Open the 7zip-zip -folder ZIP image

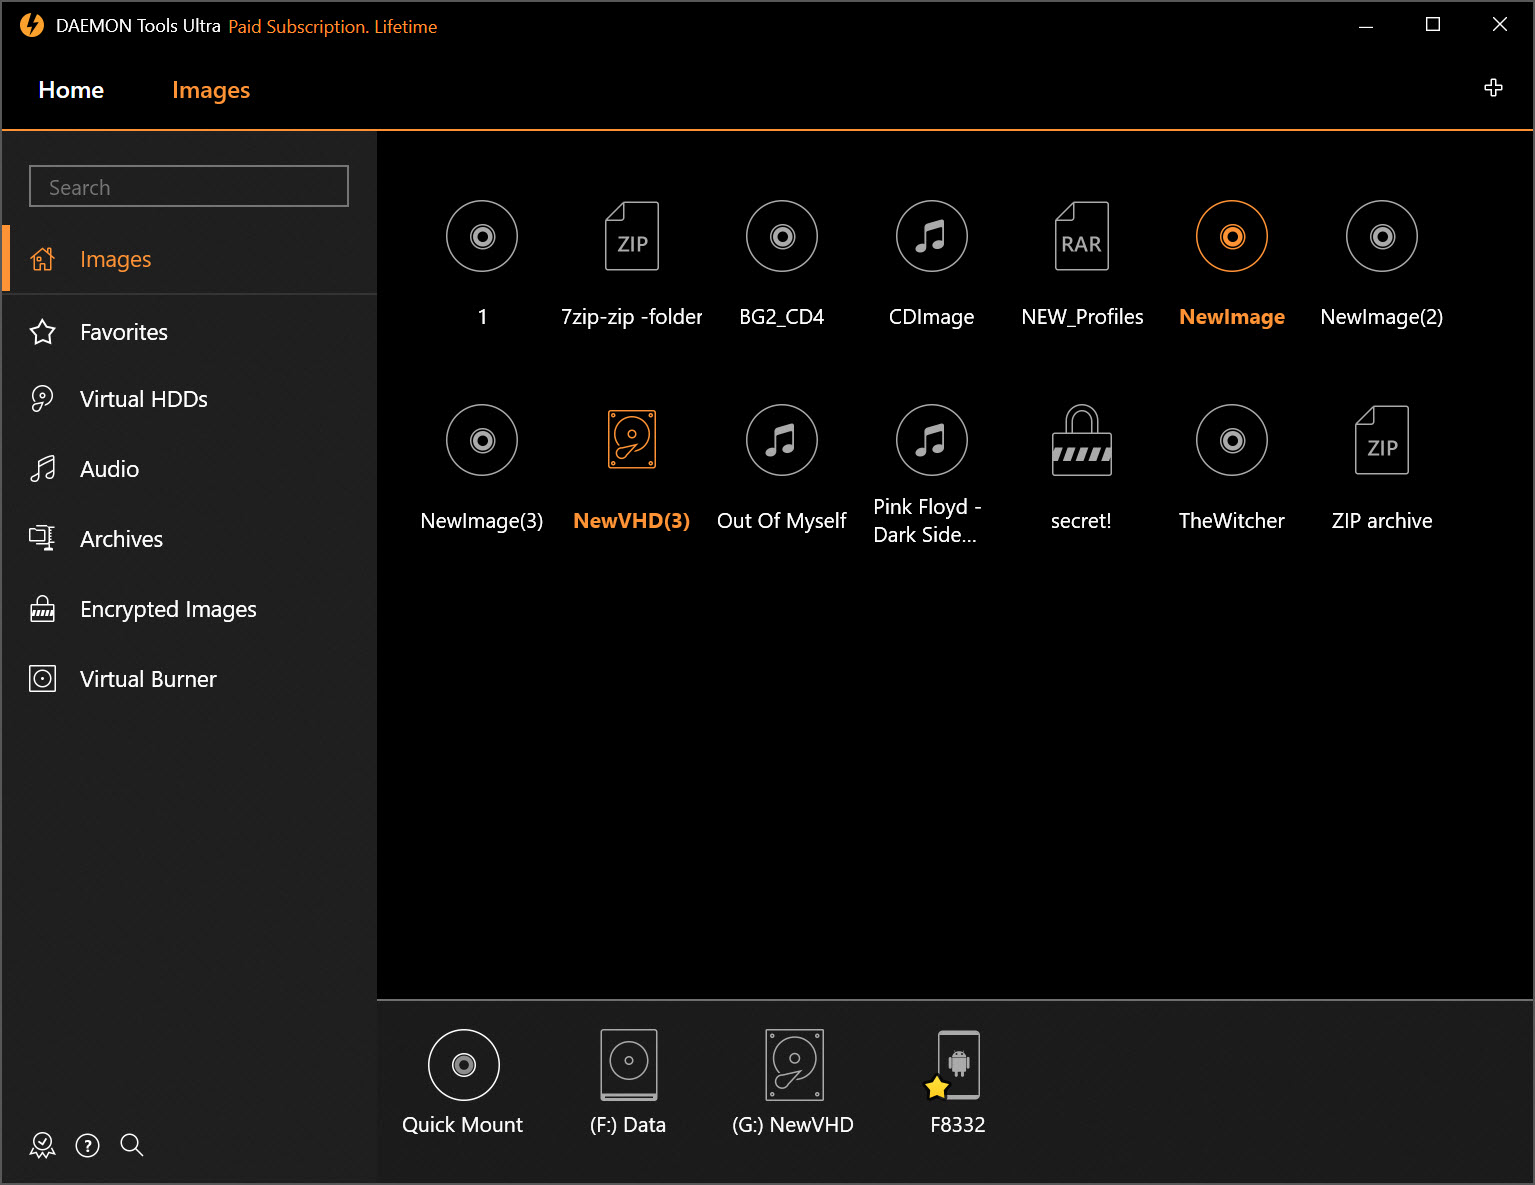click(631, 237)
